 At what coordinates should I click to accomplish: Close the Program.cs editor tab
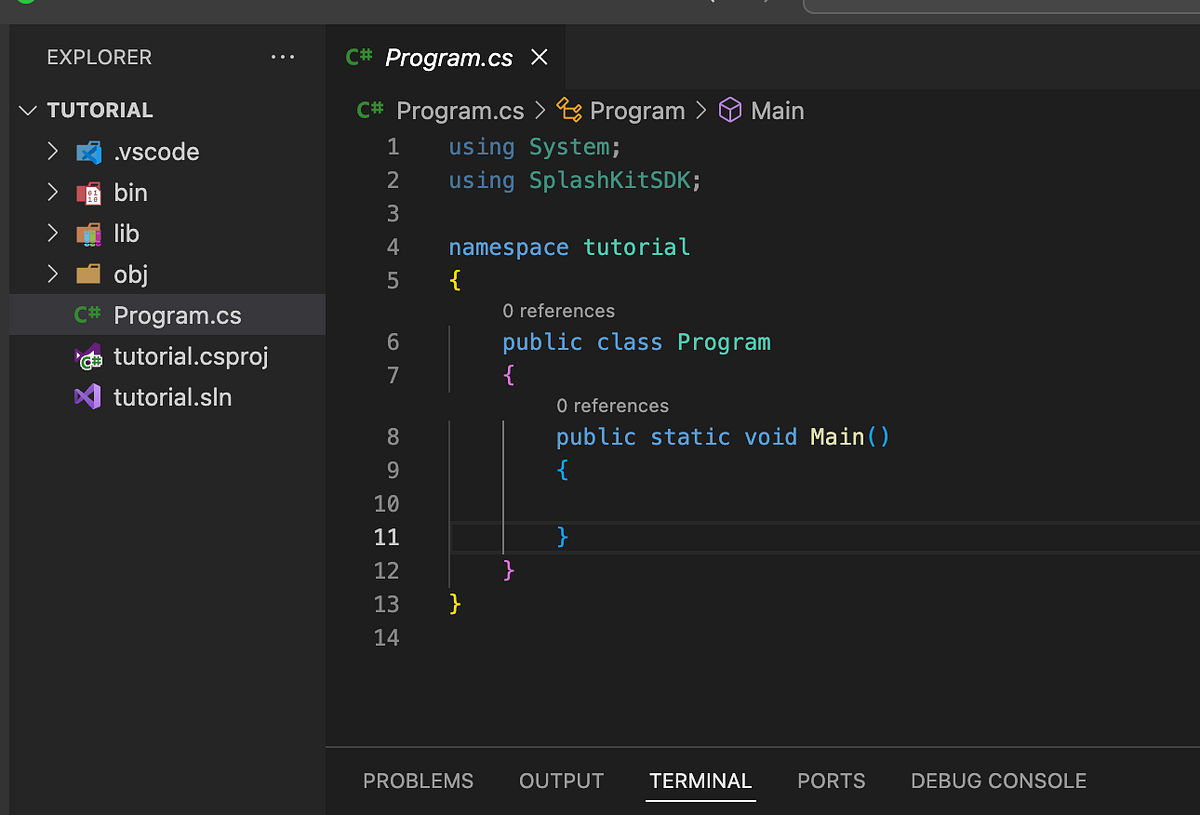tap(539, 57)
